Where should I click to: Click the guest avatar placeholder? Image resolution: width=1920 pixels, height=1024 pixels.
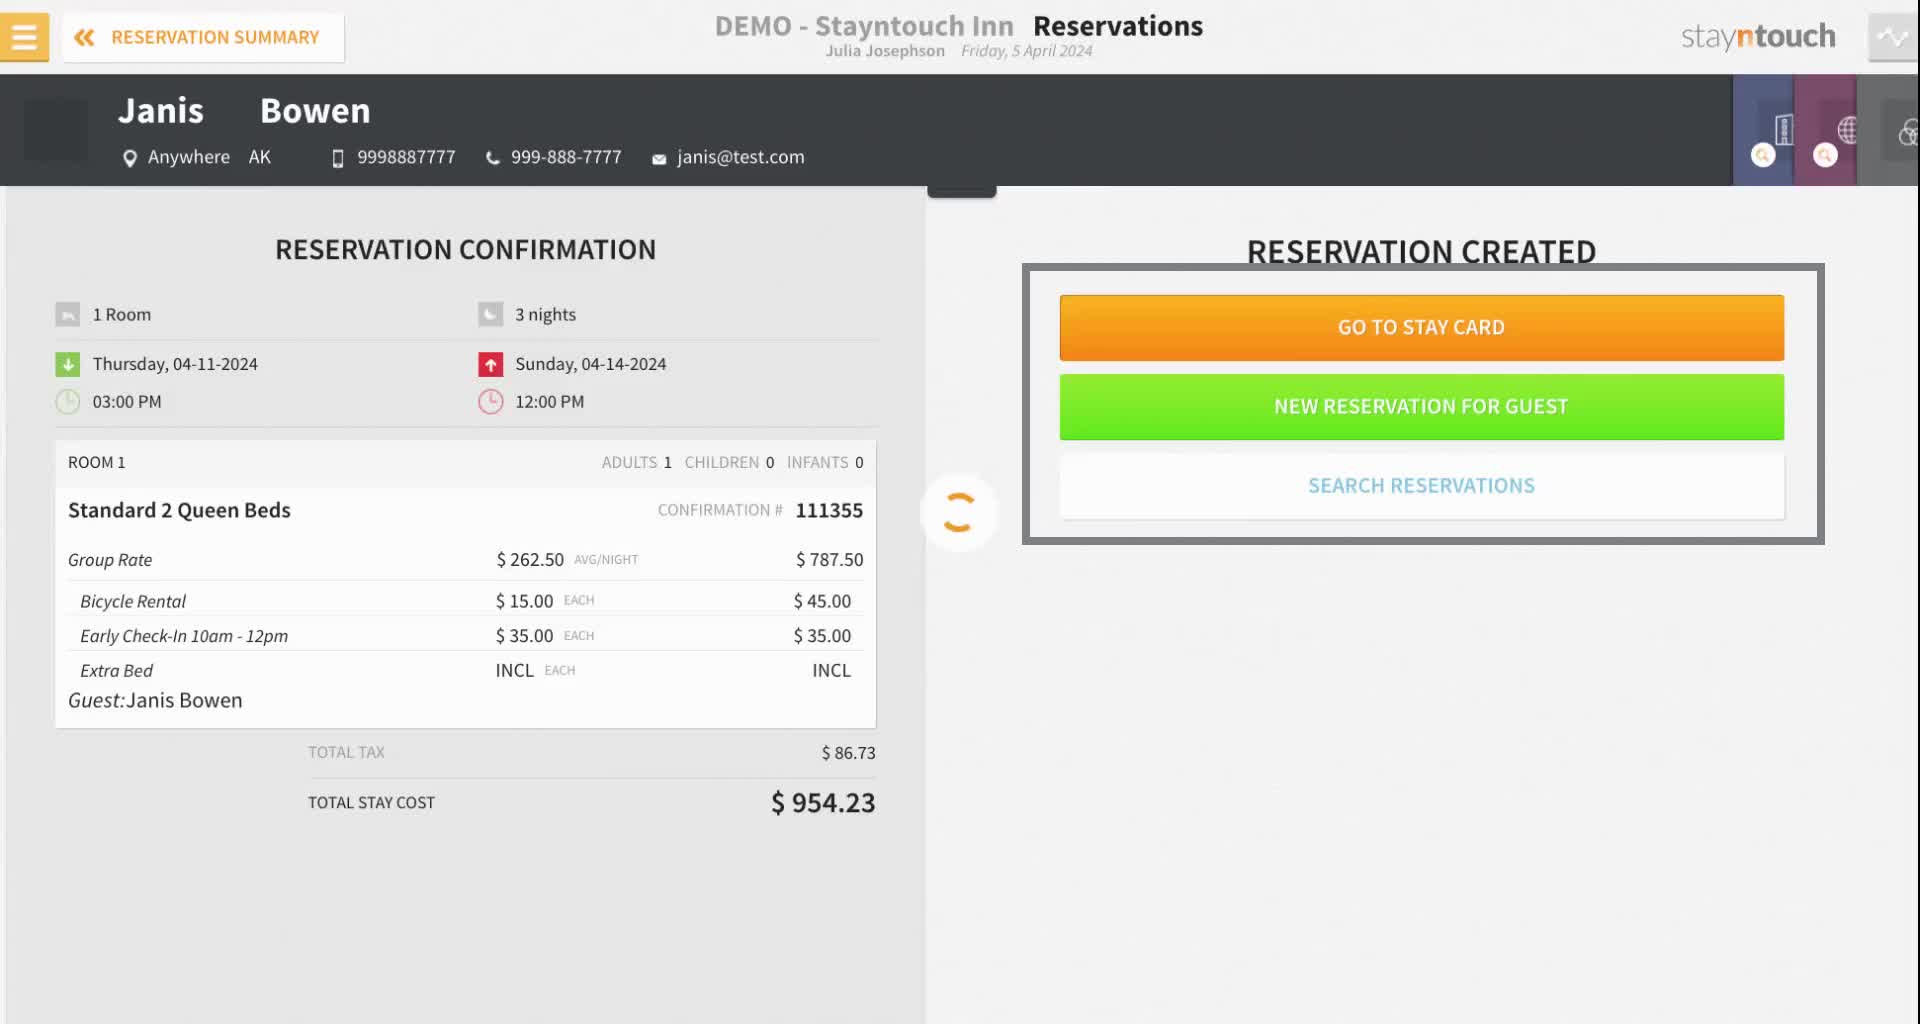point(56,129)
